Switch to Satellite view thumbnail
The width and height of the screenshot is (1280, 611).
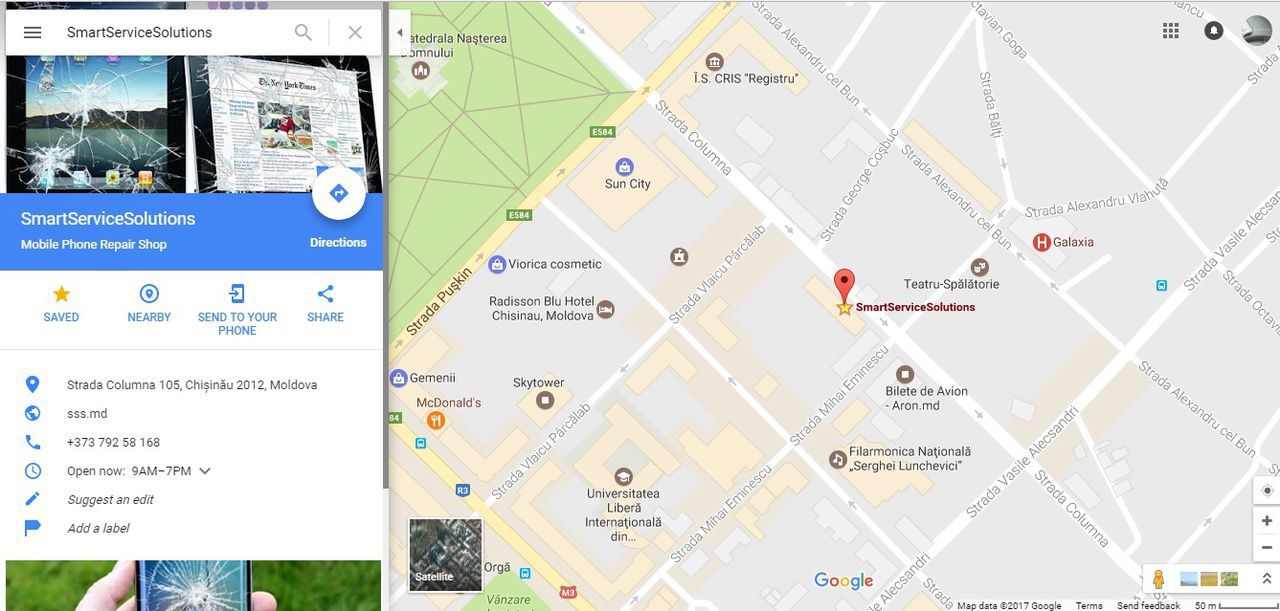(446, 554)
